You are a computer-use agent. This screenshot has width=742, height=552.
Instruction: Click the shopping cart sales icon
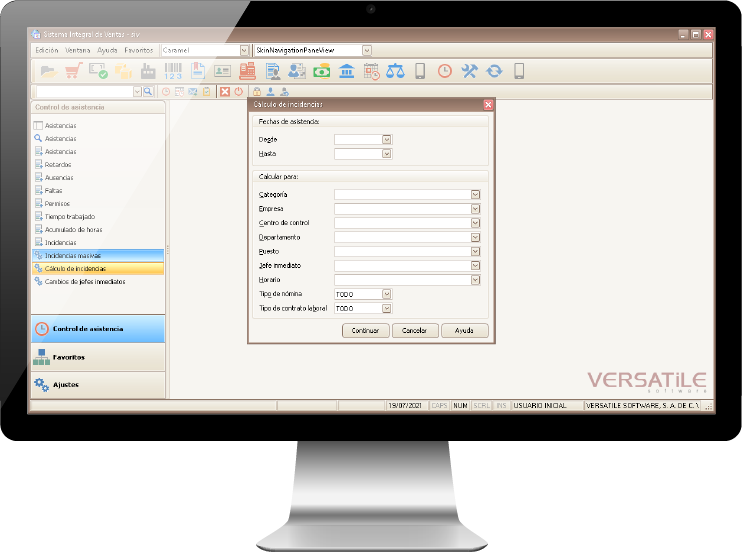73,71
